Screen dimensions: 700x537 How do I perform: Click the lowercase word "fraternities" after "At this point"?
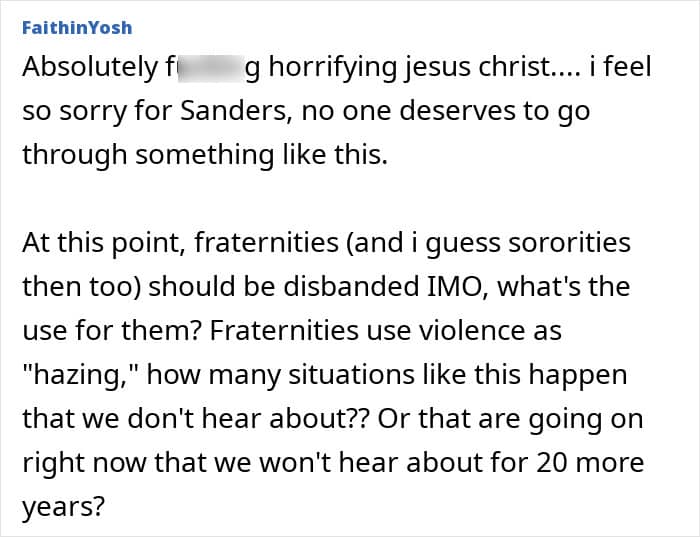coord(266,243)
